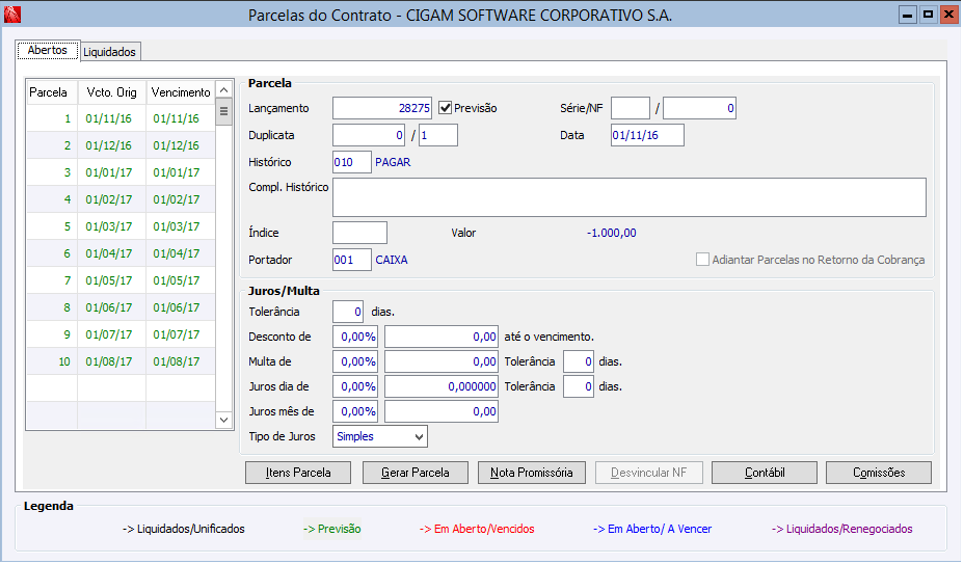Click the parcel list scroll up arrow
This screenshot has height=562, width=961.
point(224,90)
